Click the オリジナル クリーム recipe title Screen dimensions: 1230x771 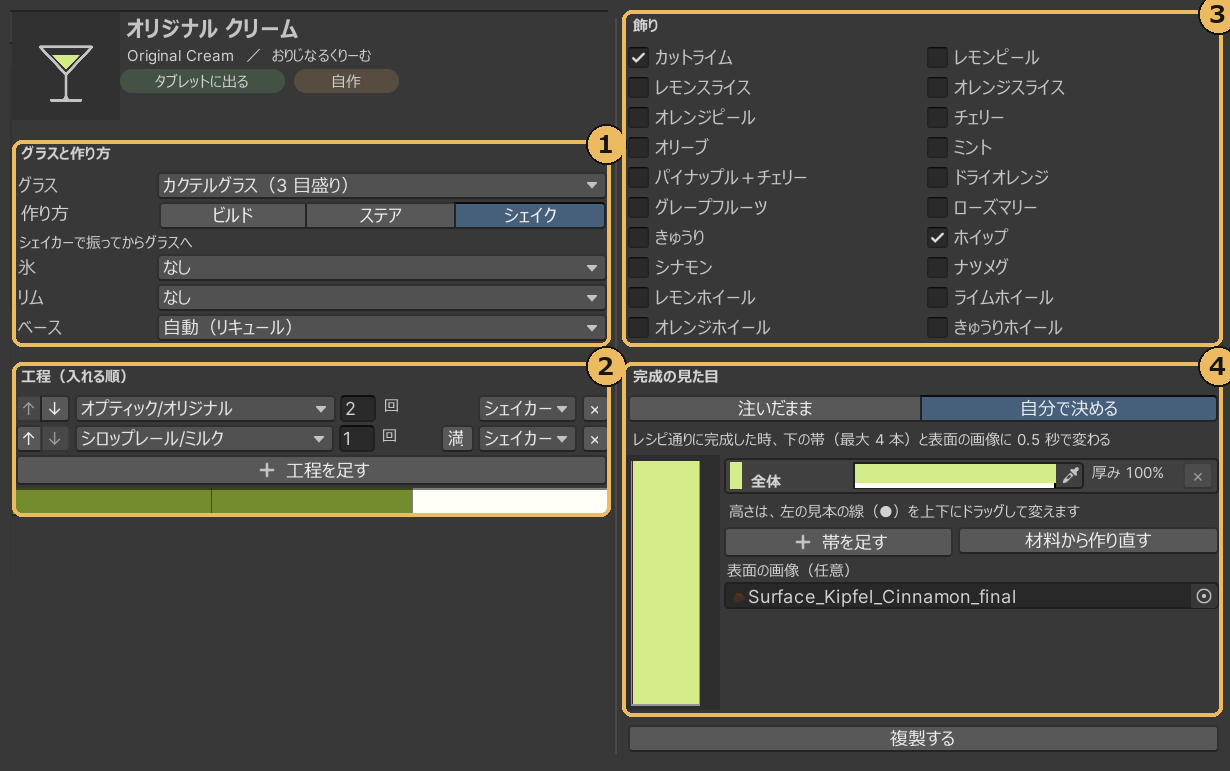tap(212, 29)
